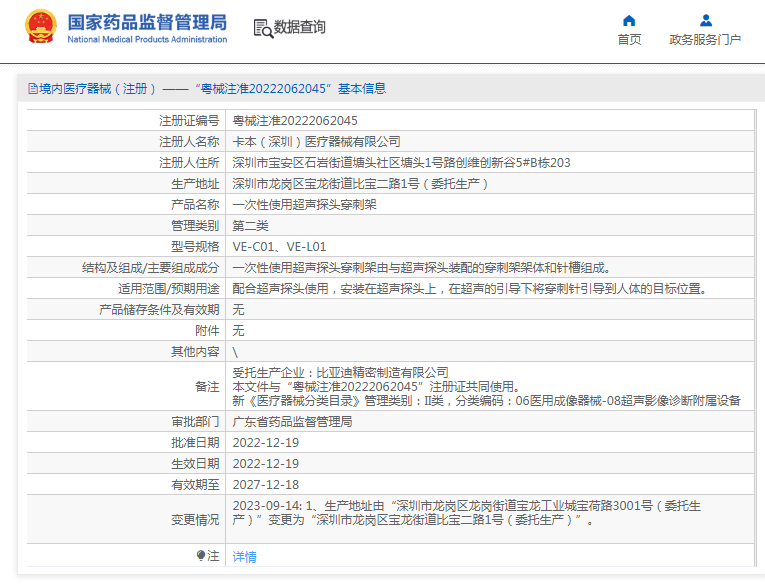
Task: Click the 注册人名称 row label
Action: point(189,141)
